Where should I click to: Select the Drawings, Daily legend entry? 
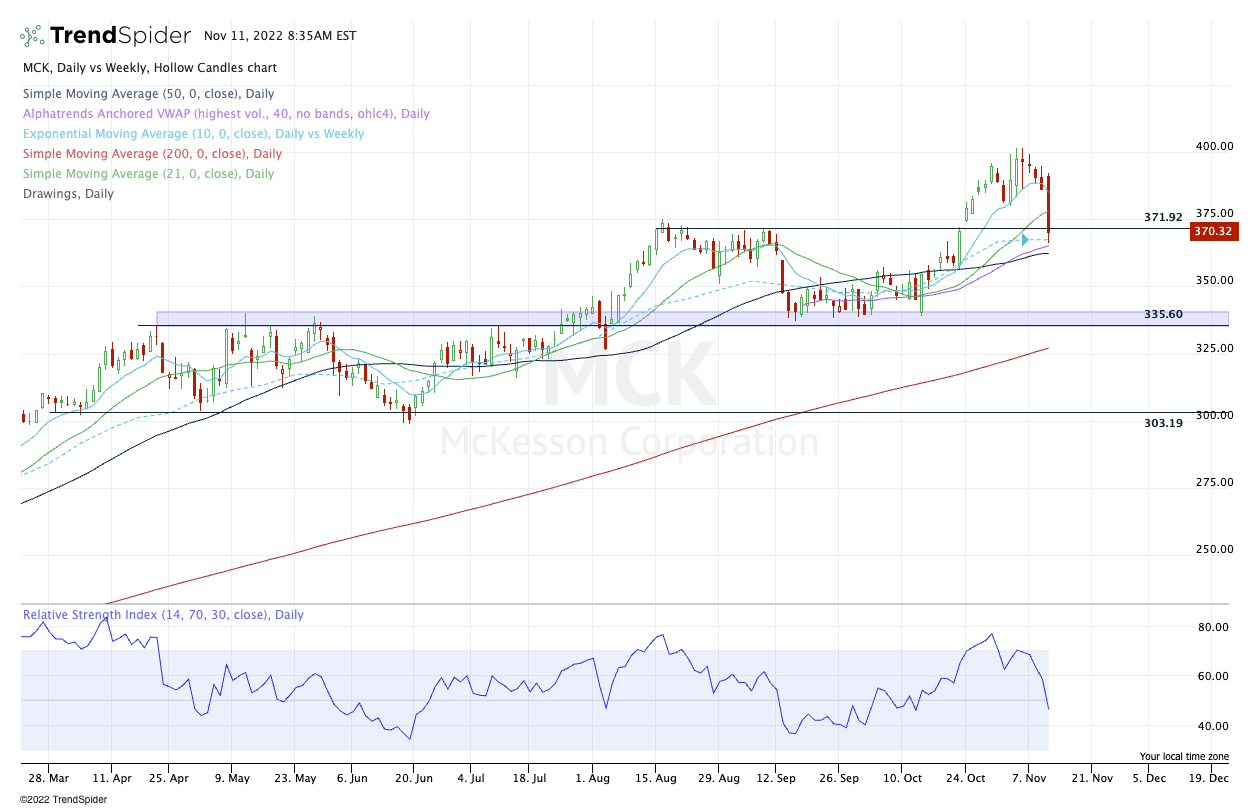tap(68, 194)
